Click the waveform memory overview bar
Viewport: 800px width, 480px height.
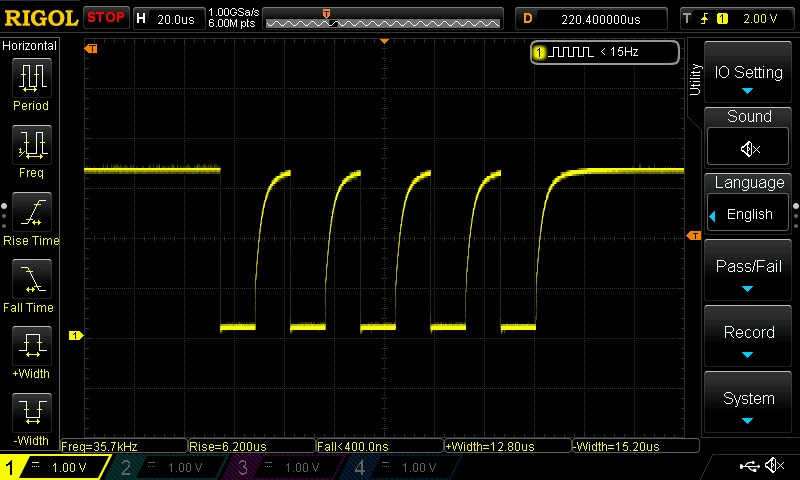point(383,19)
